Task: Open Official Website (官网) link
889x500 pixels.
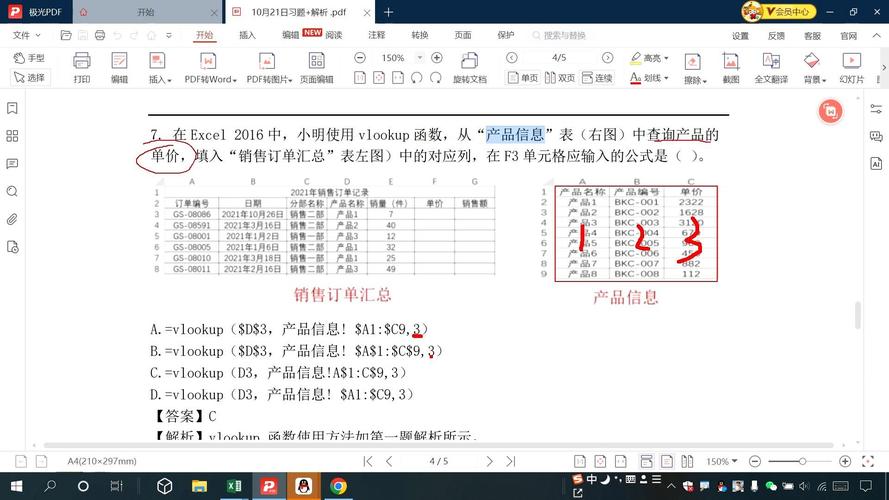Action: point(849,36)
